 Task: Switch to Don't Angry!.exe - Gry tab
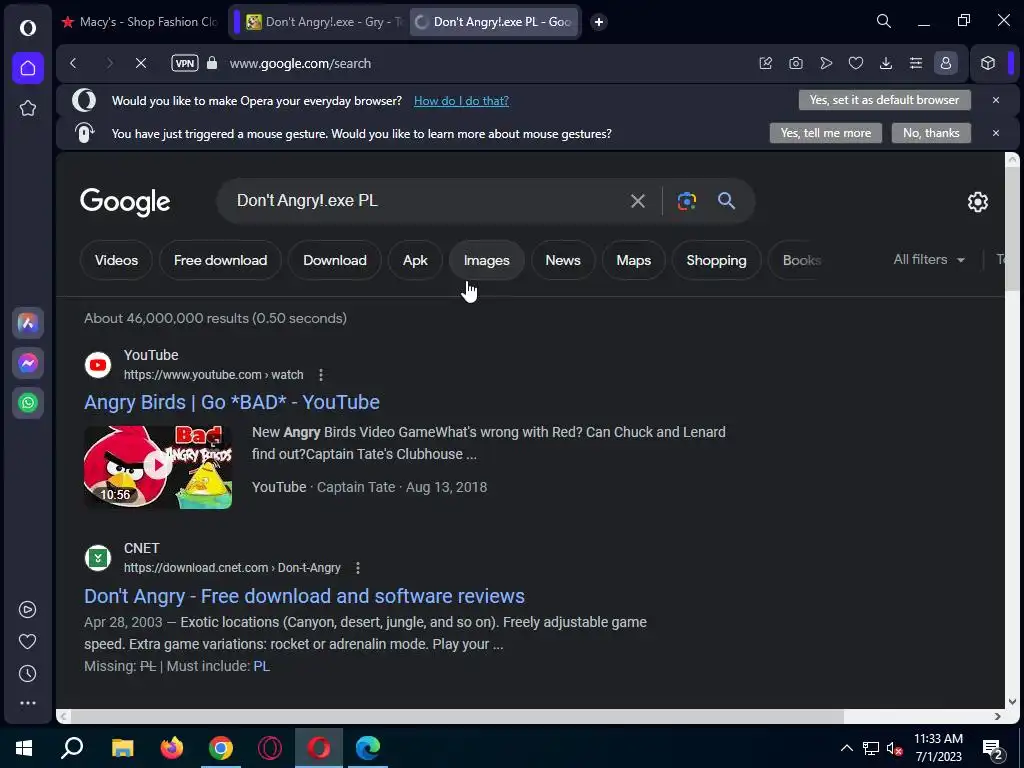tap(325, 22)
